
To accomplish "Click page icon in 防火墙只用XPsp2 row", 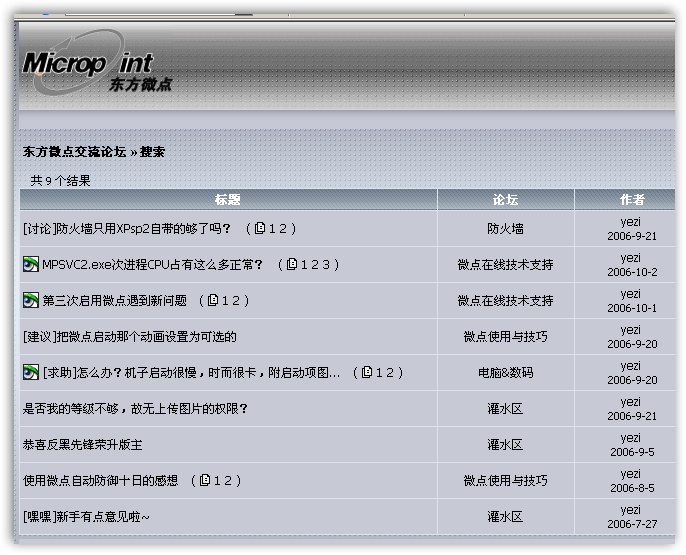I will coord(260,228).
